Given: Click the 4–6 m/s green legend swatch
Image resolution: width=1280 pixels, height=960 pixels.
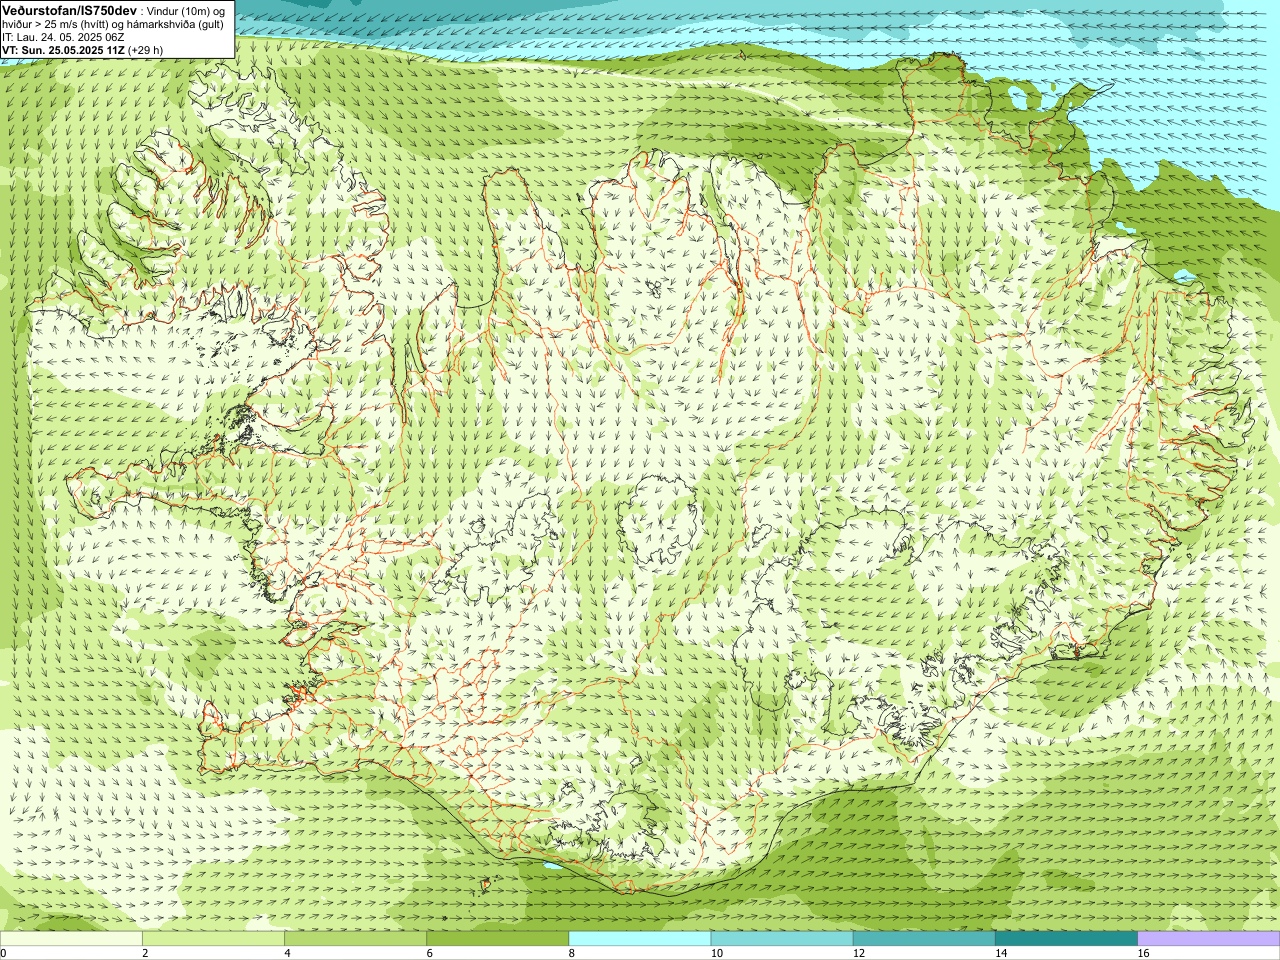Looking at the screenshot, I should coord(355,939).
